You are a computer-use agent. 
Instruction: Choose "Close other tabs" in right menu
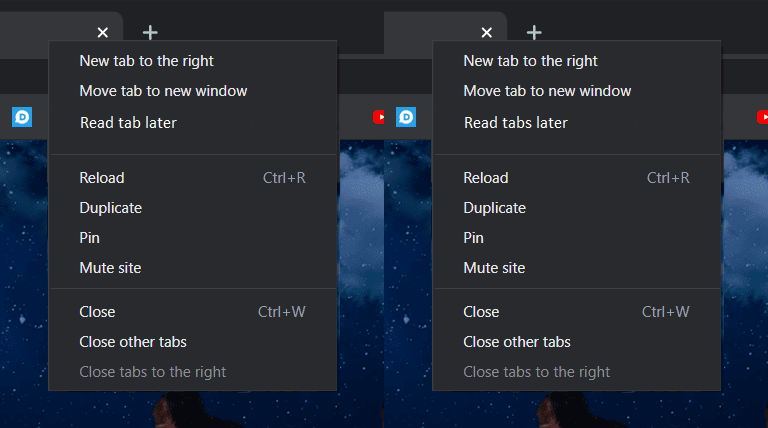(577, 342)
